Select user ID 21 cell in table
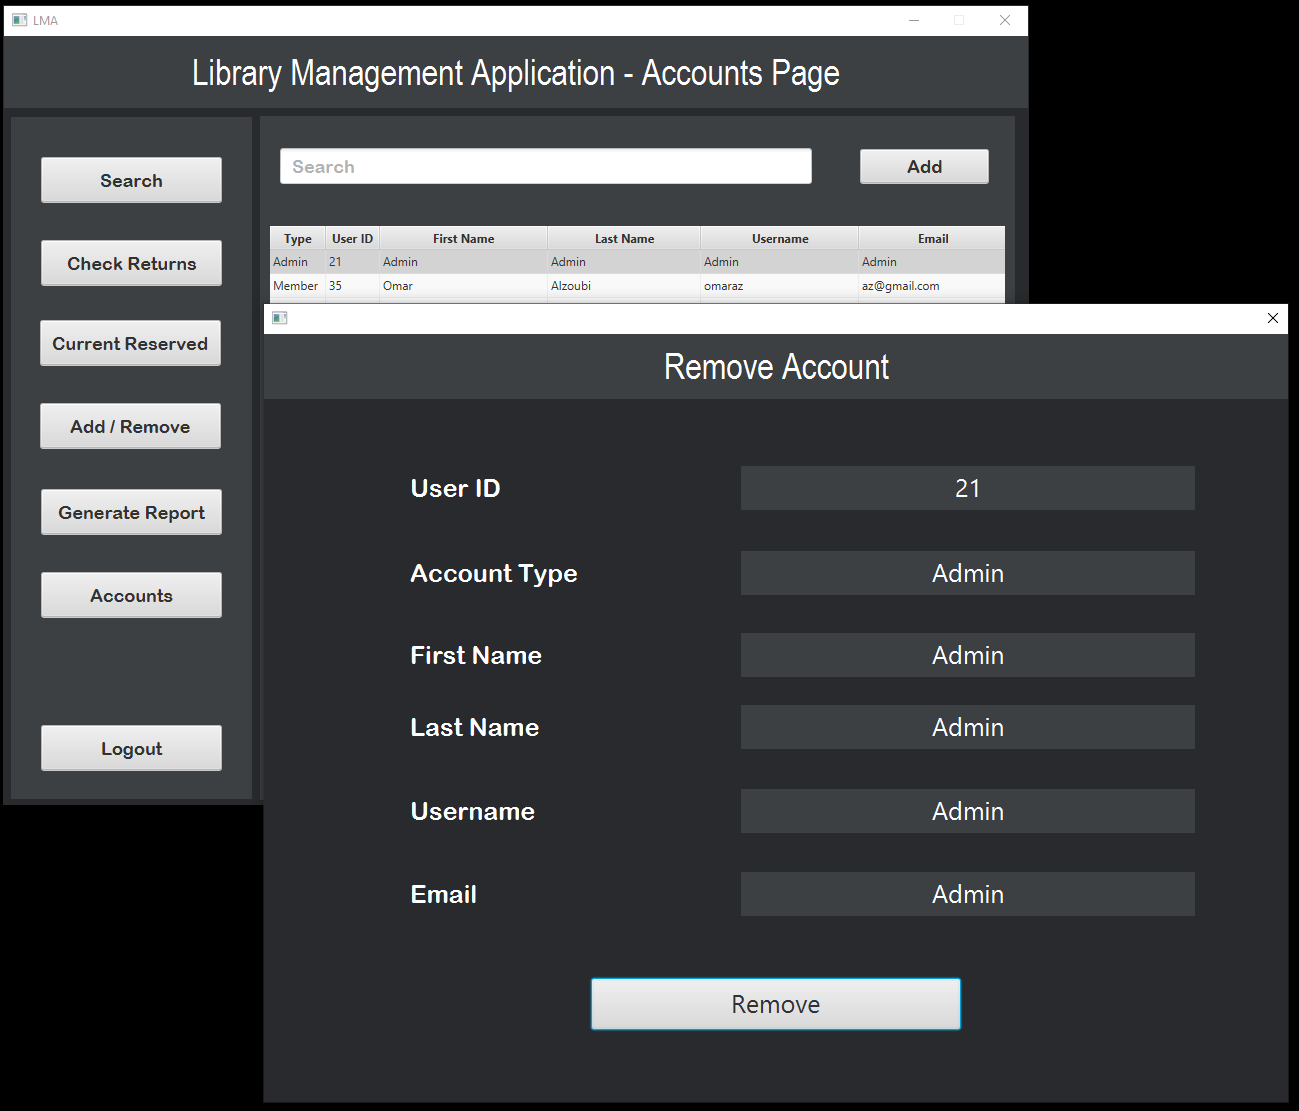The image size is (1299, 1111). 352,262
